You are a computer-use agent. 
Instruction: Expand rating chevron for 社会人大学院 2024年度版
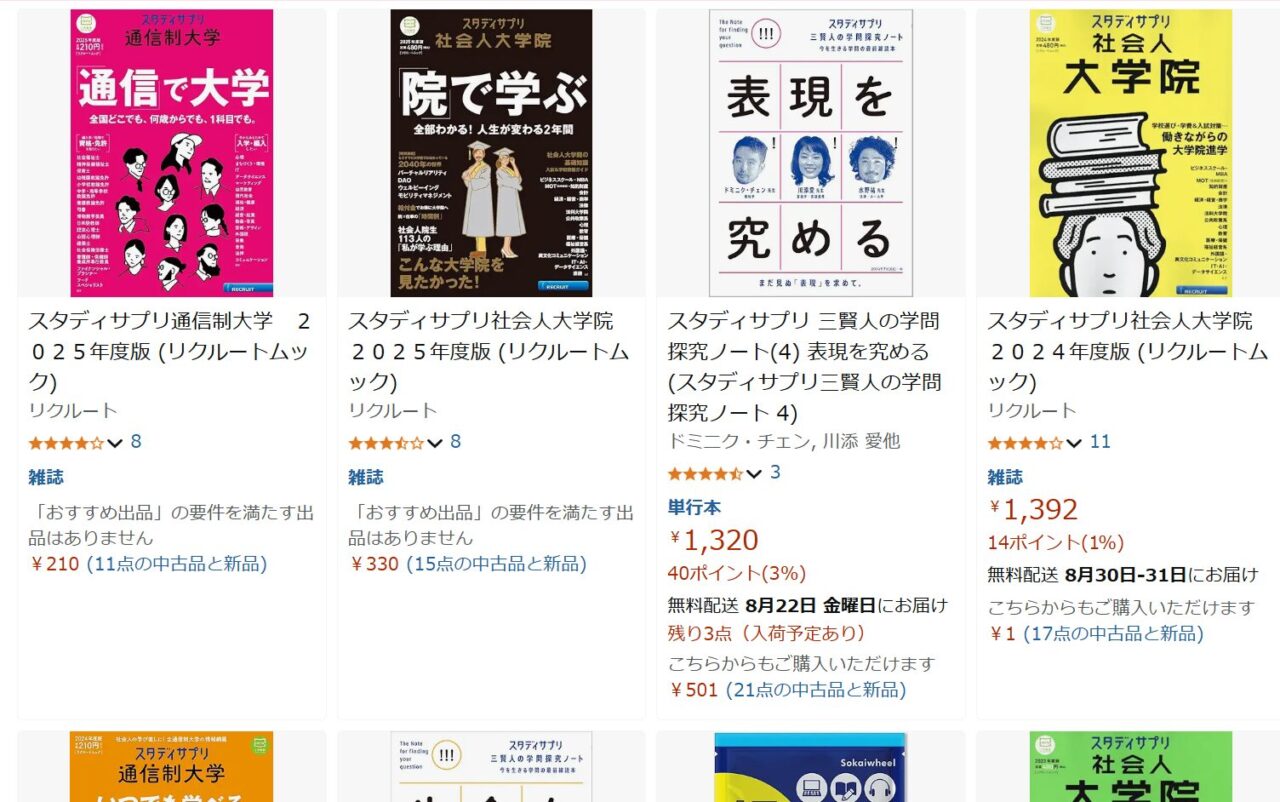coord(1074,443)
